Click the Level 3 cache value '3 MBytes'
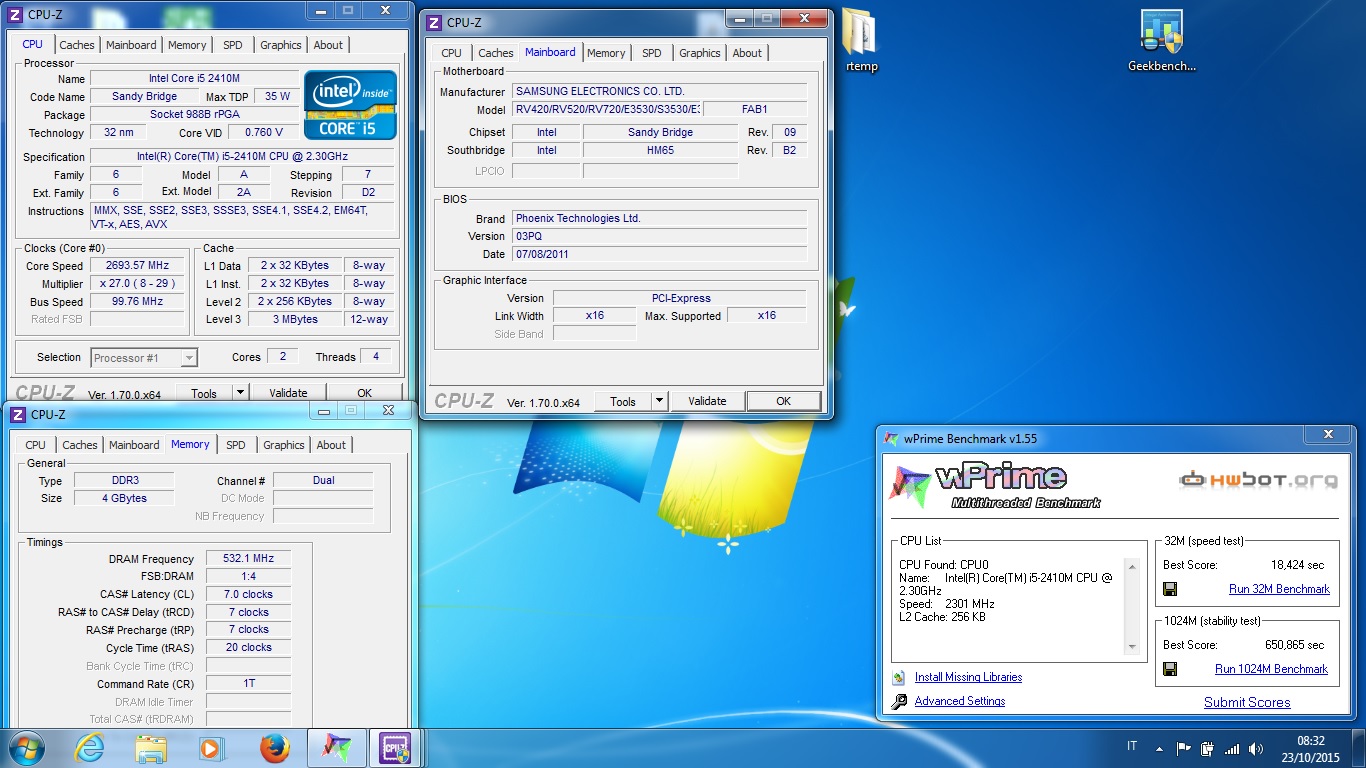 click(294, 320)
